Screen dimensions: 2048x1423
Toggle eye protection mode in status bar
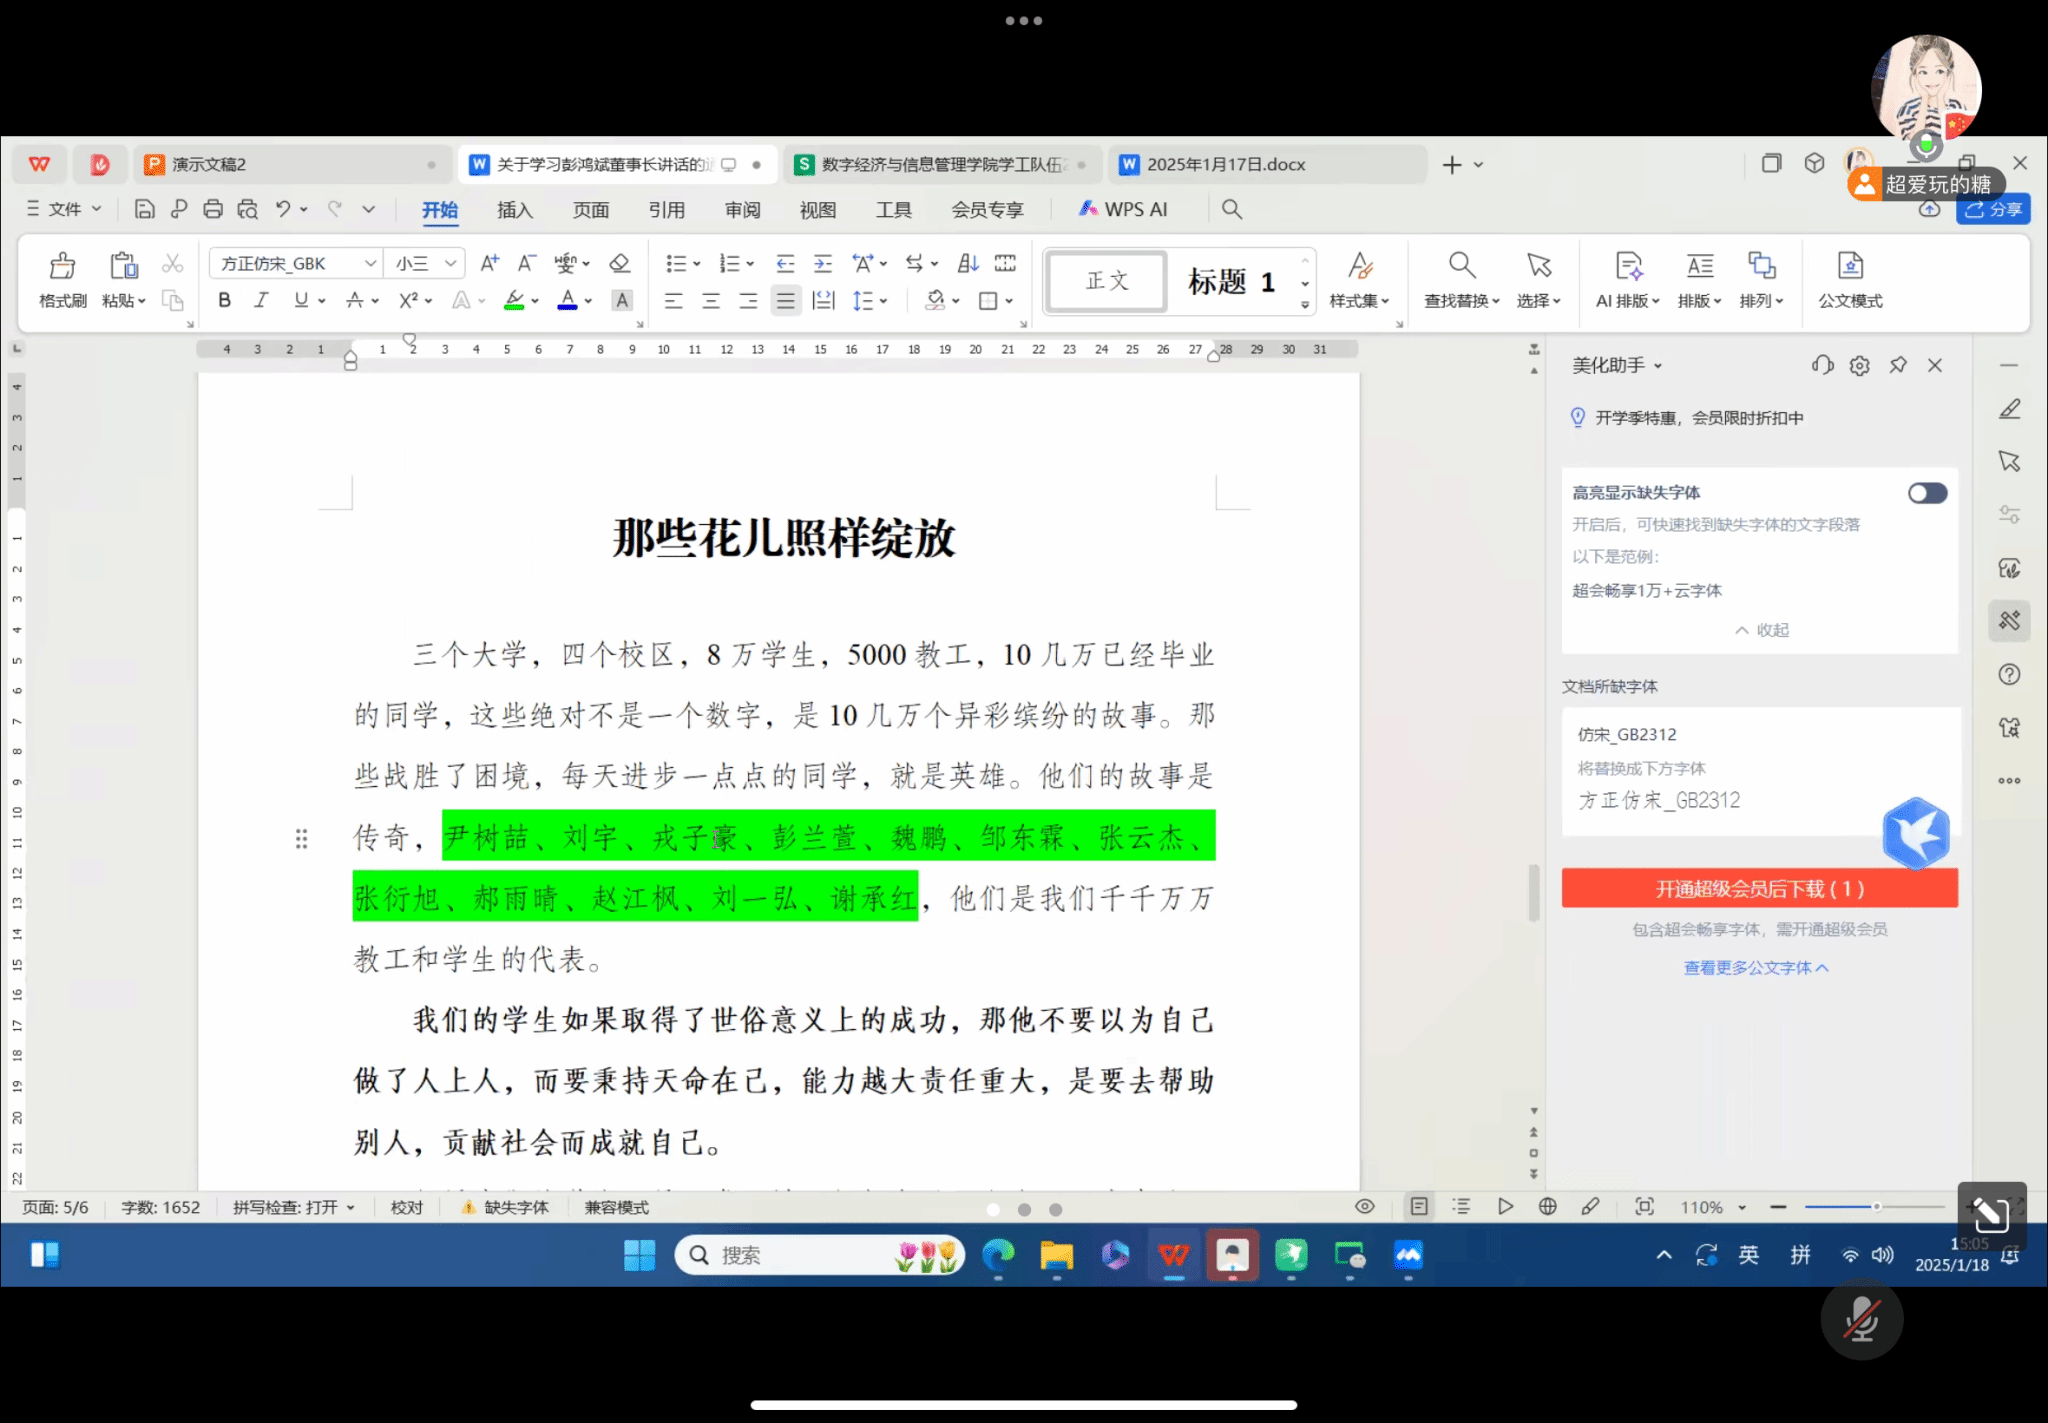point(1364,1207)
